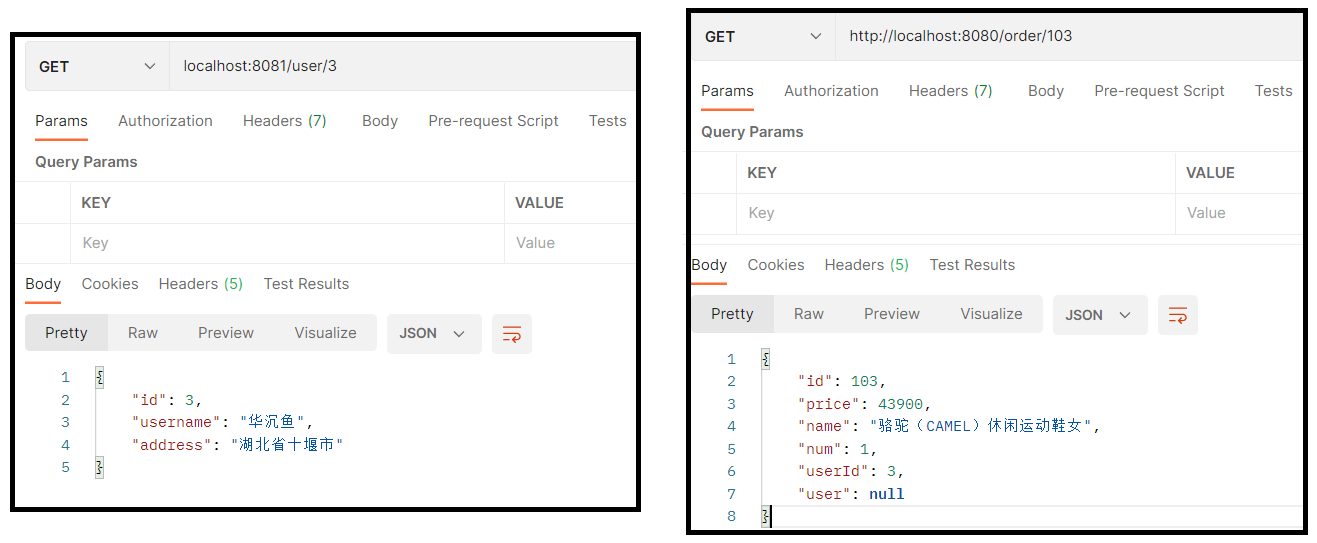
Task: Click null value of "user" field
Action: coord(887,494)
